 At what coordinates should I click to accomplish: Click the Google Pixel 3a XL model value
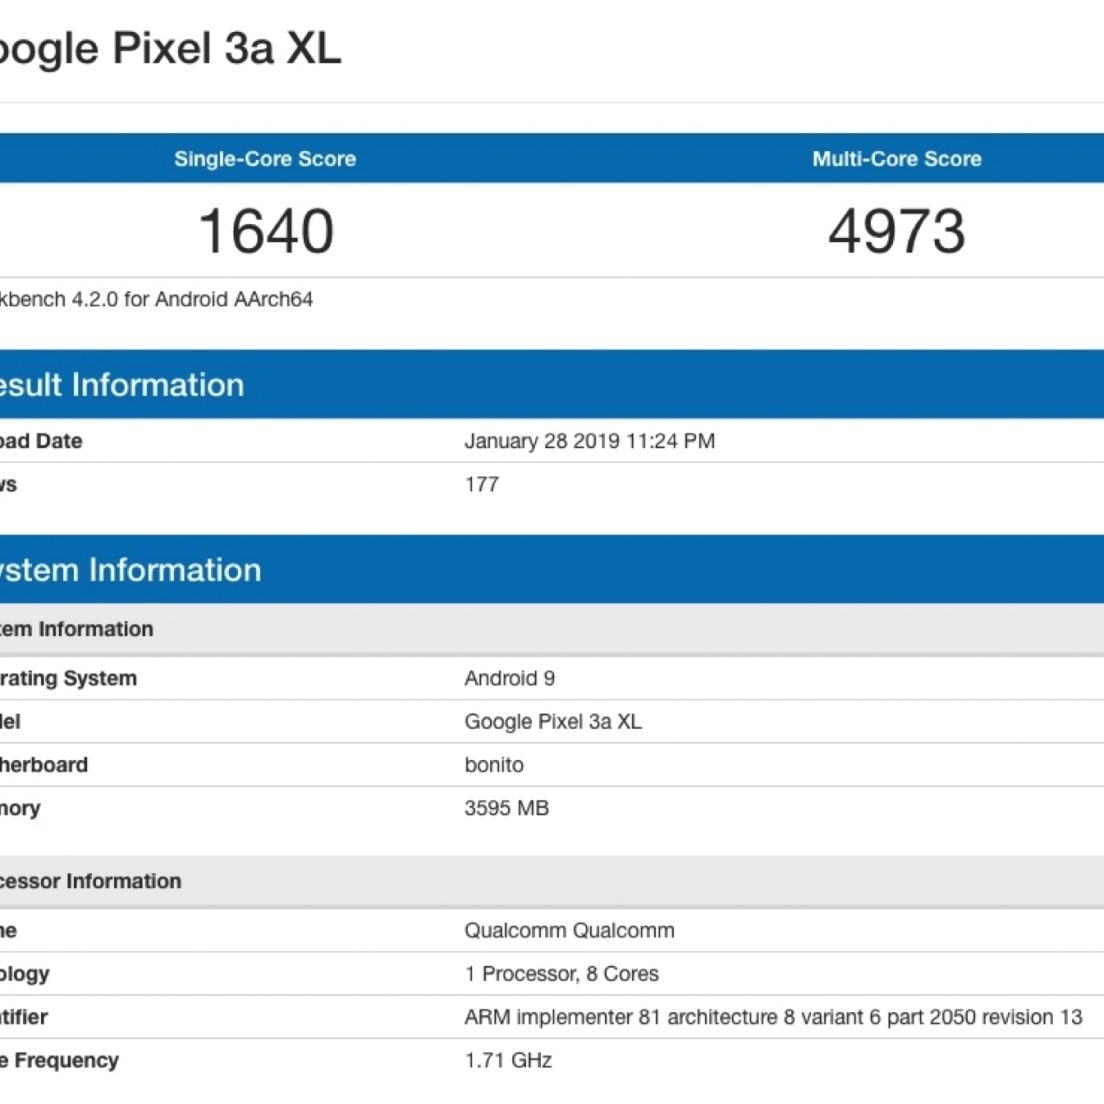[552, 721]
